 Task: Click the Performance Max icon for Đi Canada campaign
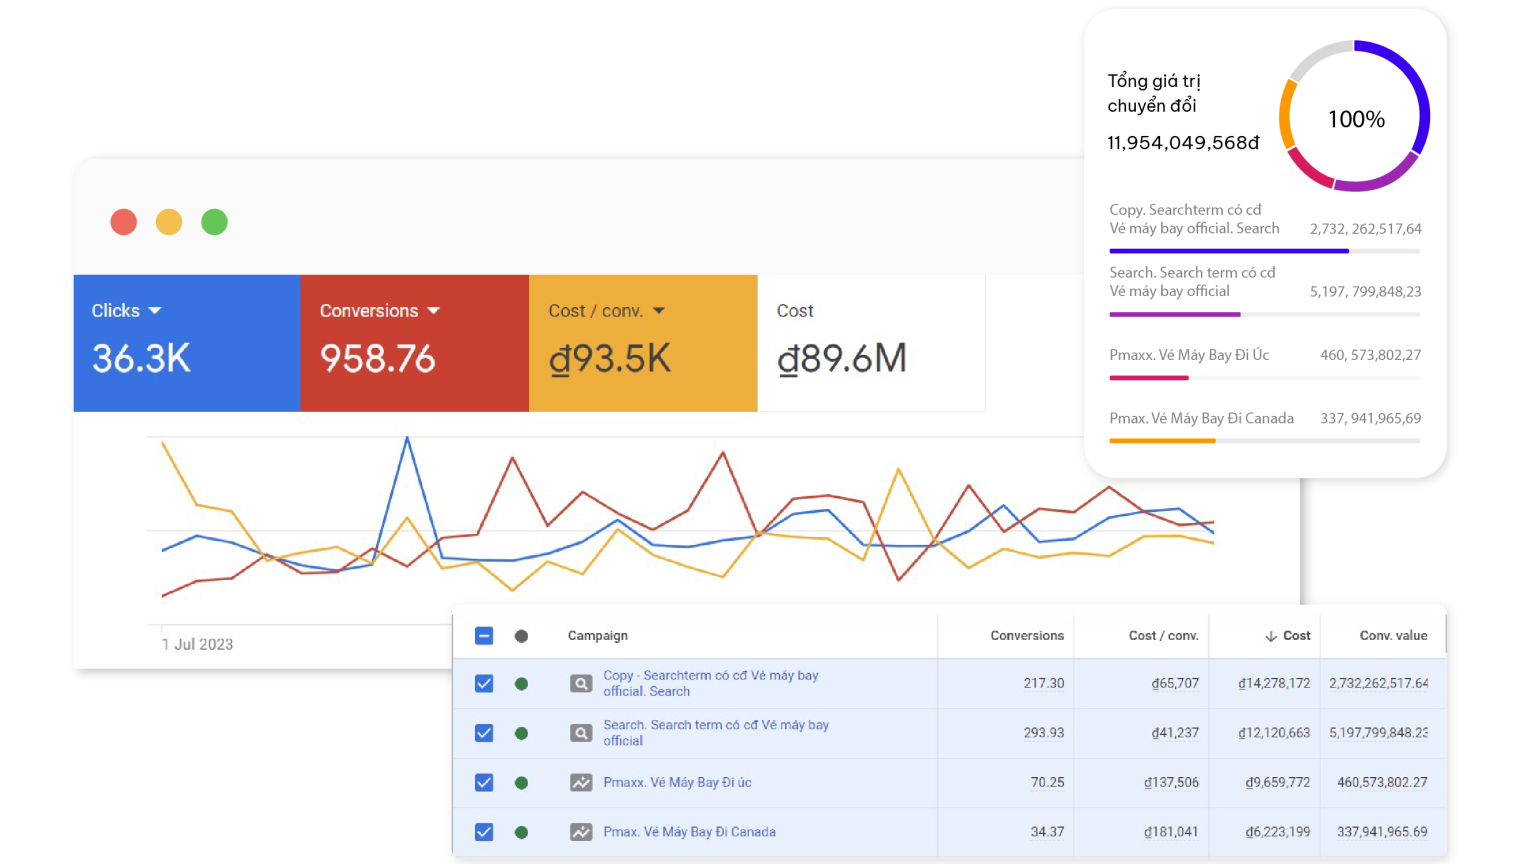tap(581, 832)
